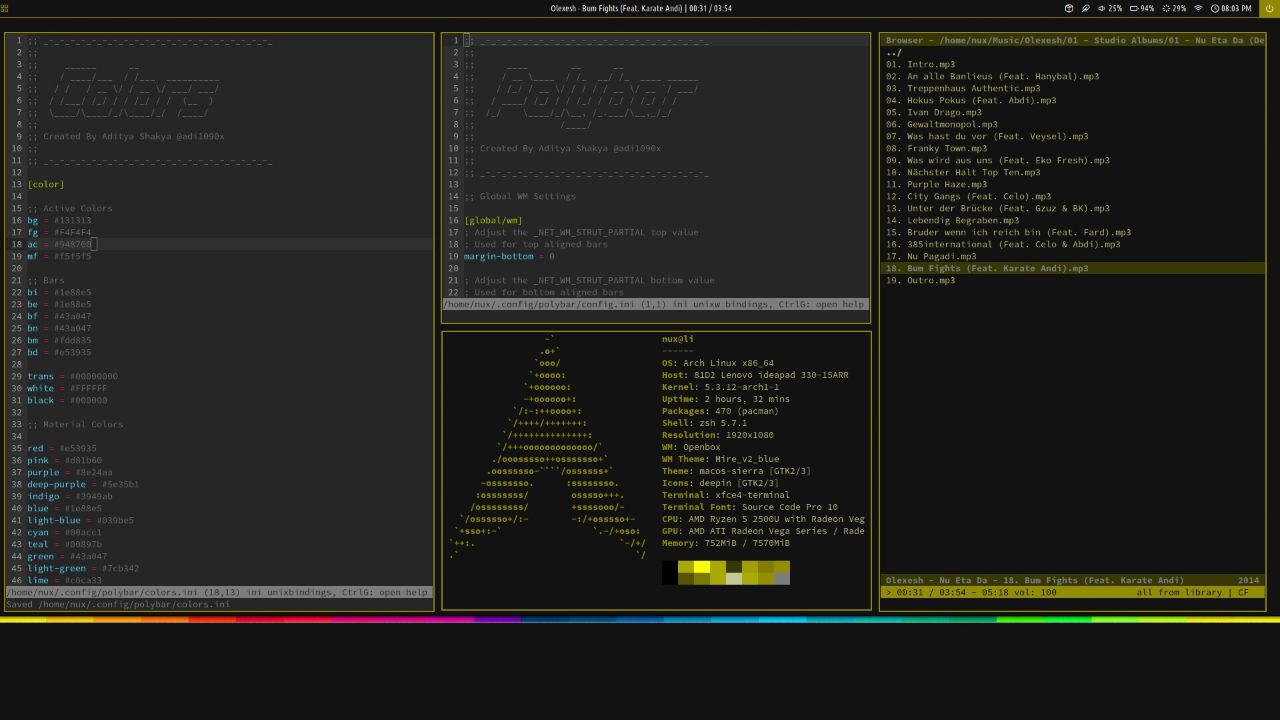Click colors.ini editor status bar
The image size is (1280, 720).
(x=219, y=592)
